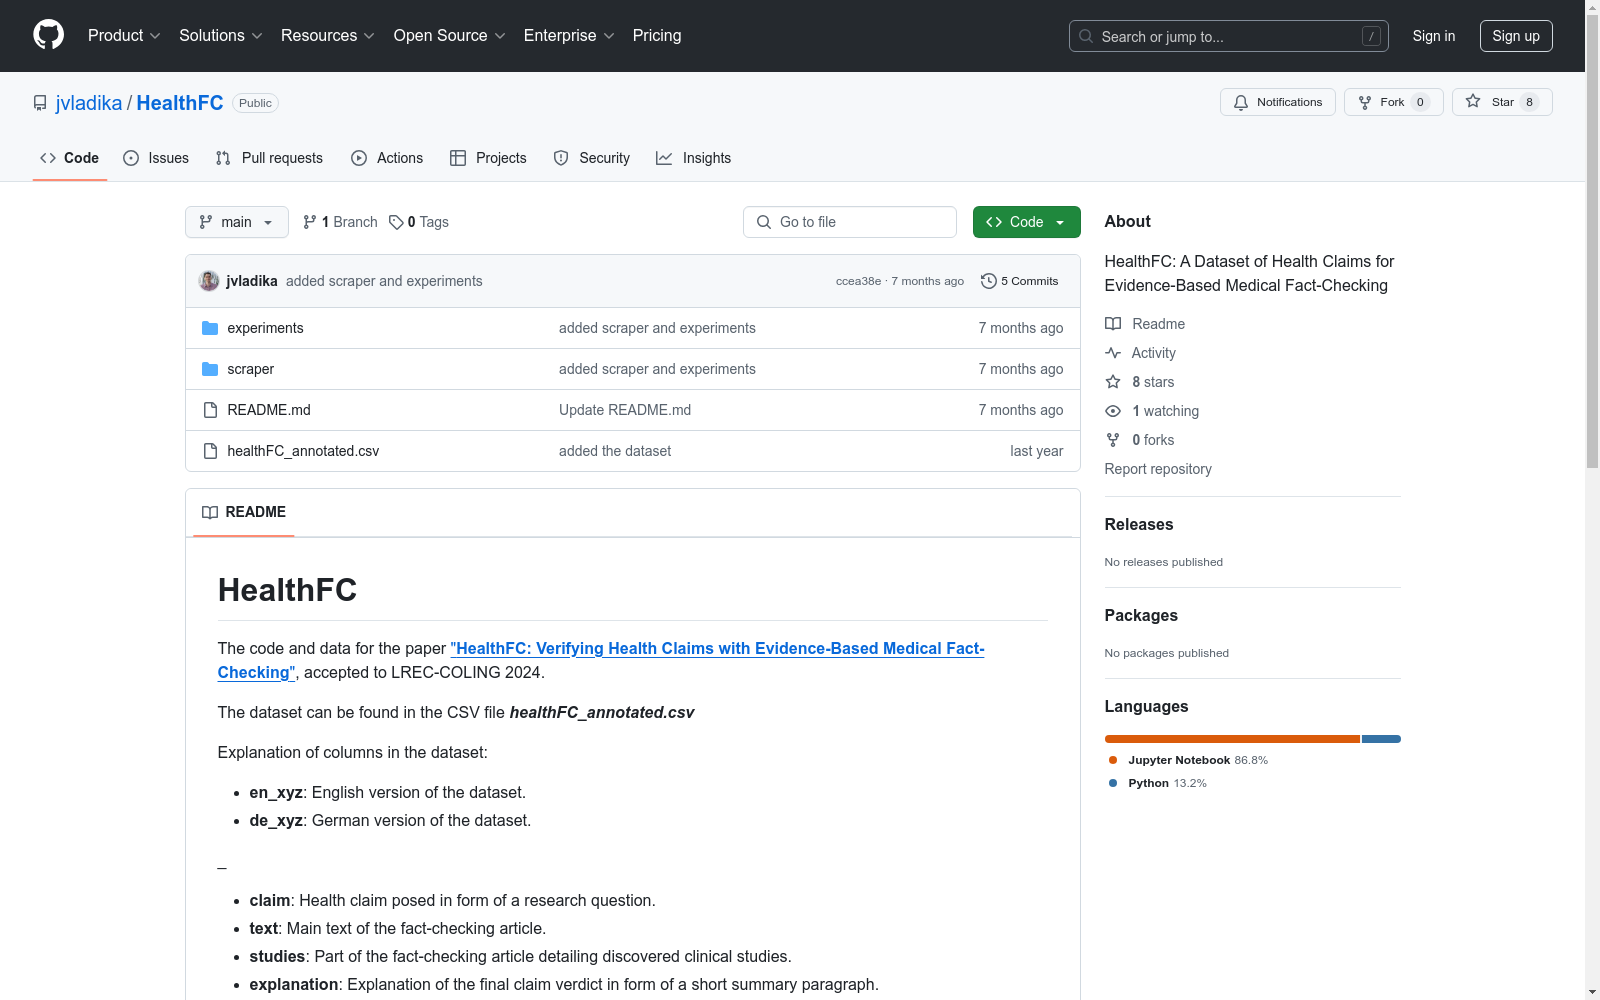Open the green Code dropdown button

click(x=1026, y=222)
